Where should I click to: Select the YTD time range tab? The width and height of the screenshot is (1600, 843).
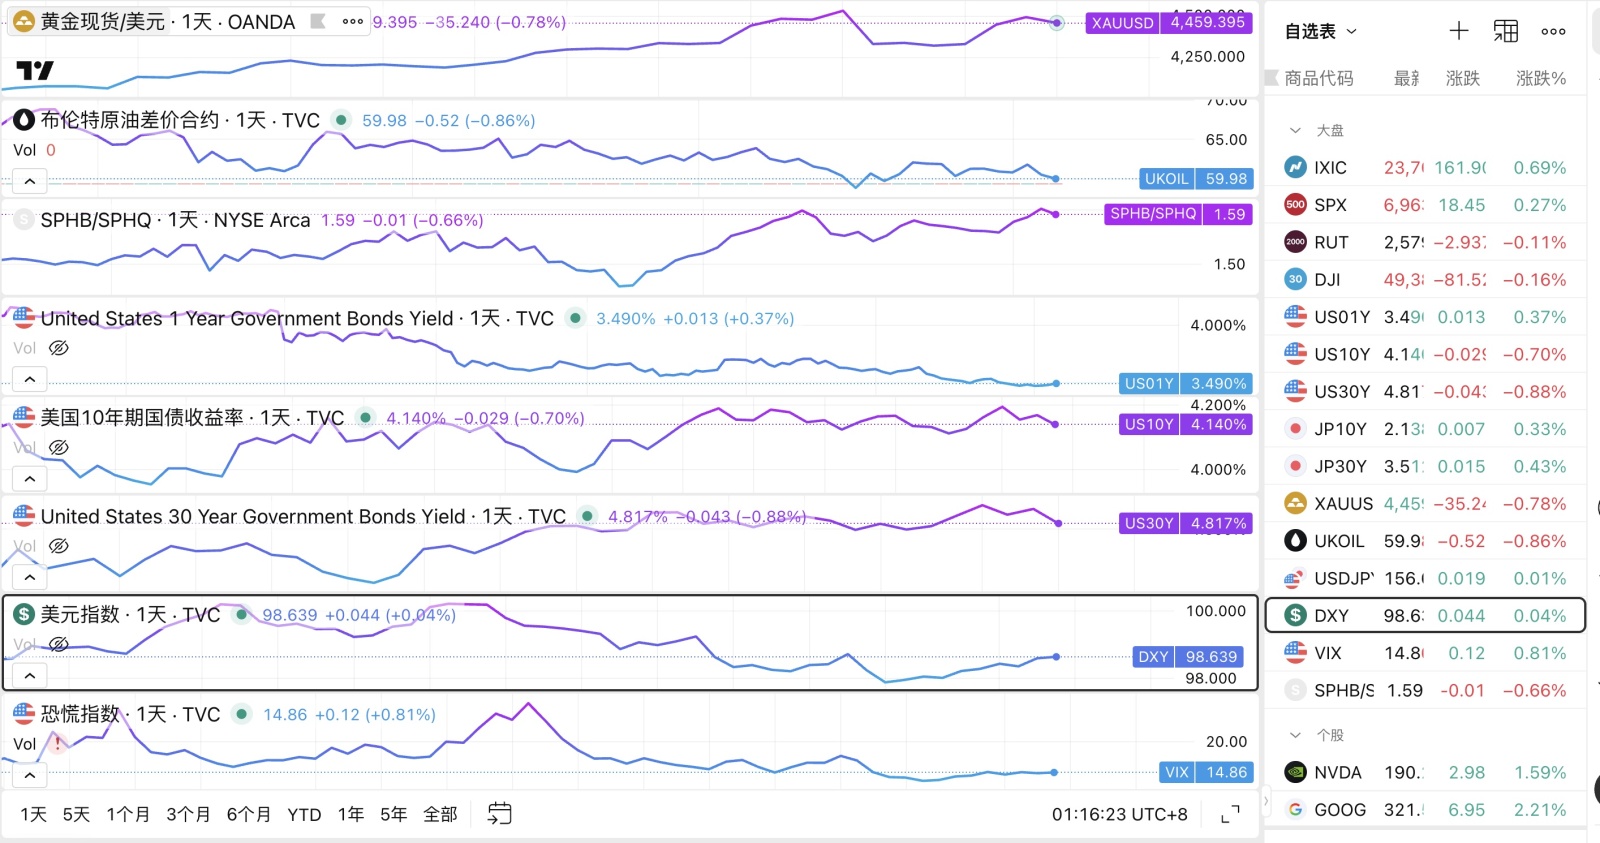point(304,814)
